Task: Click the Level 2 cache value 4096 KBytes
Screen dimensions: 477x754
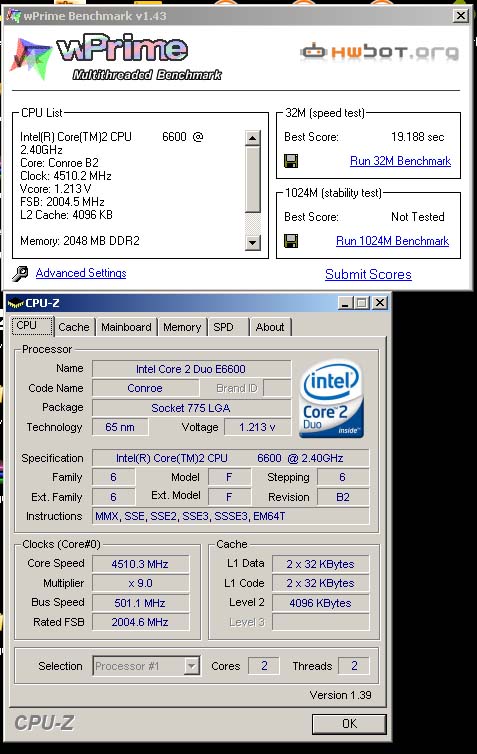Action: [321, 603]
